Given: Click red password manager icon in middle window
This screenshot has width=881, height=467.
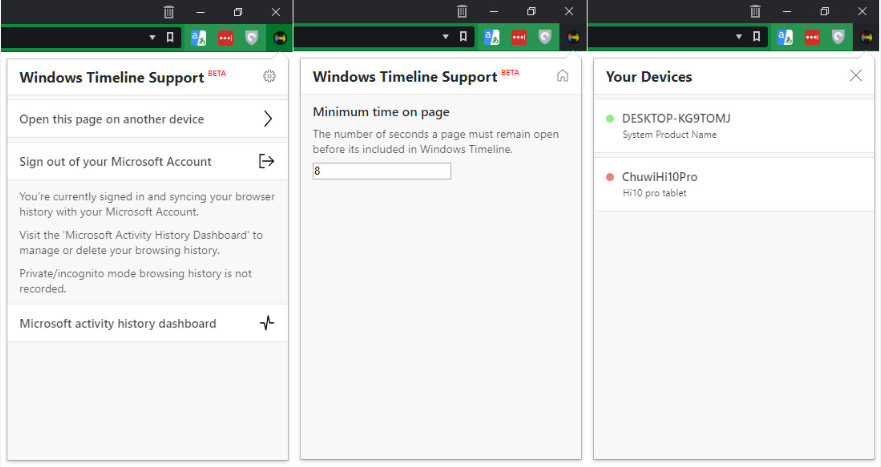Looking at the screenshot, I should click(519, 38).
